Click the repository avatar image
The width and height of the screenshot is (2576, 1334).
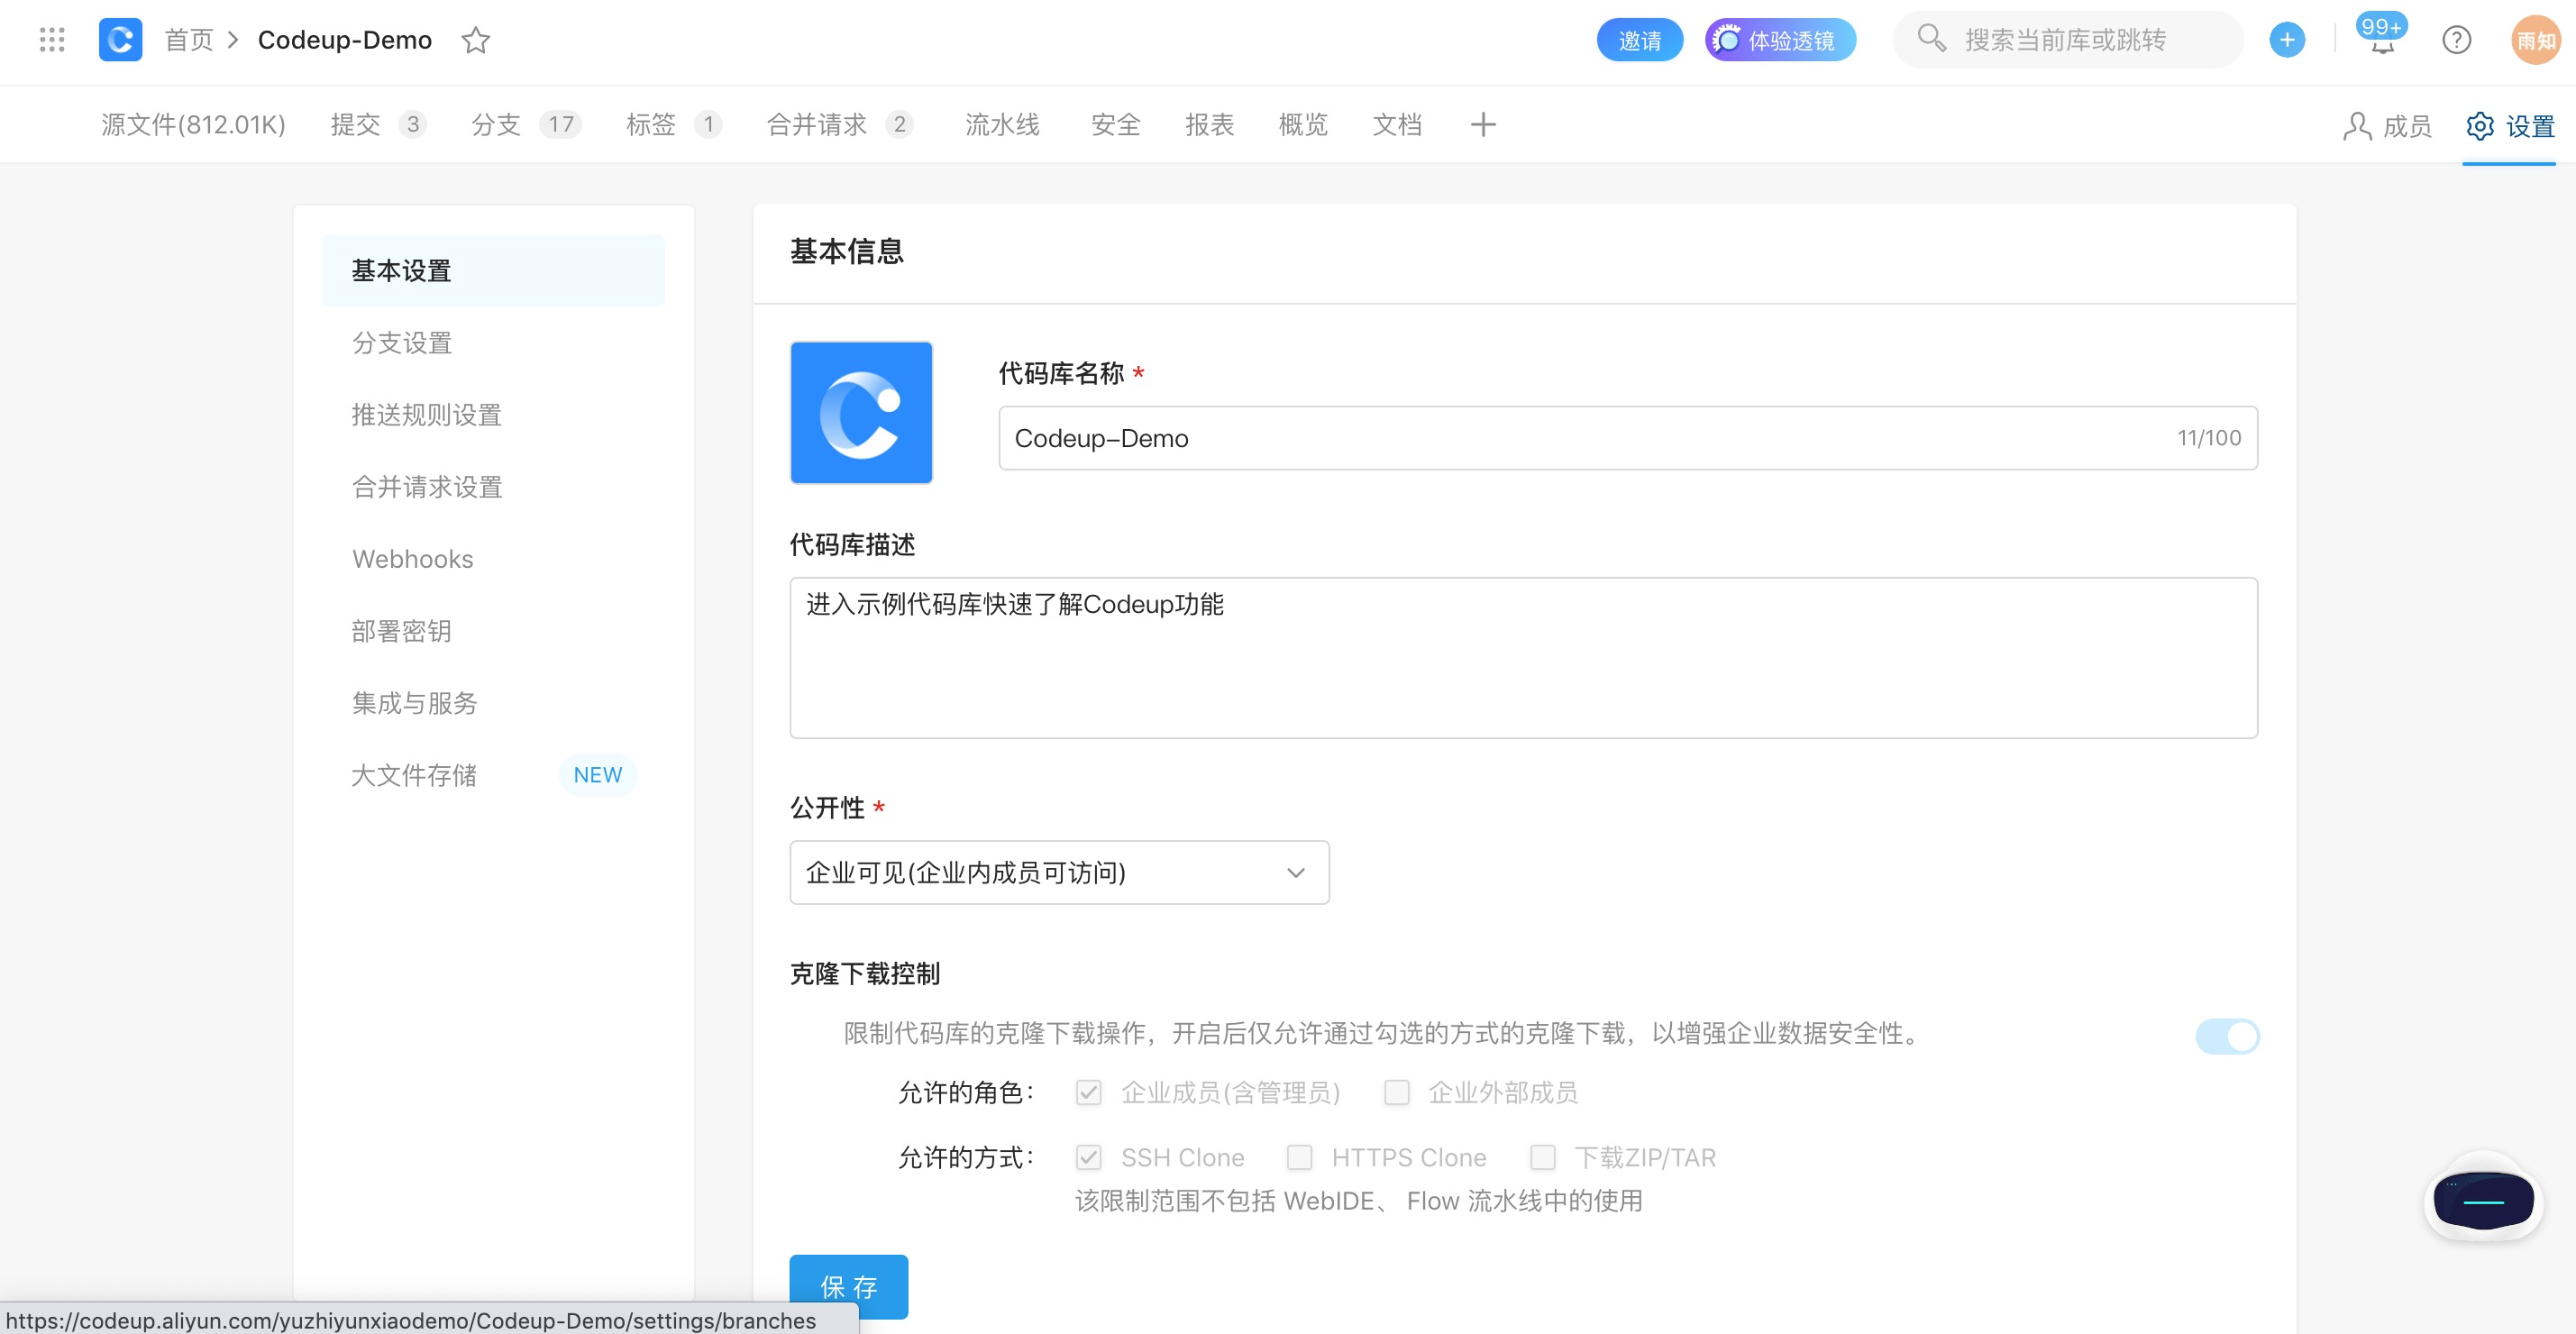click(861, 412)
